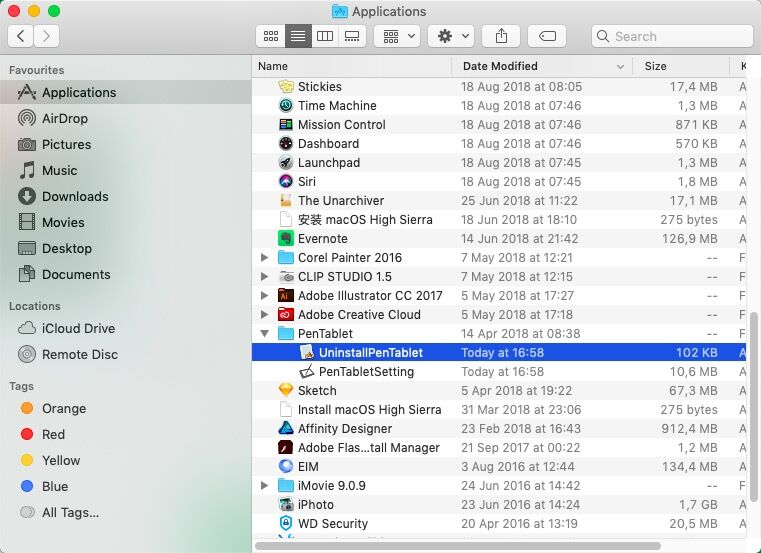The height and width of the screenshot is (553, 761).
Task: Select the Mission Control app icon
Action: [286, 124]
